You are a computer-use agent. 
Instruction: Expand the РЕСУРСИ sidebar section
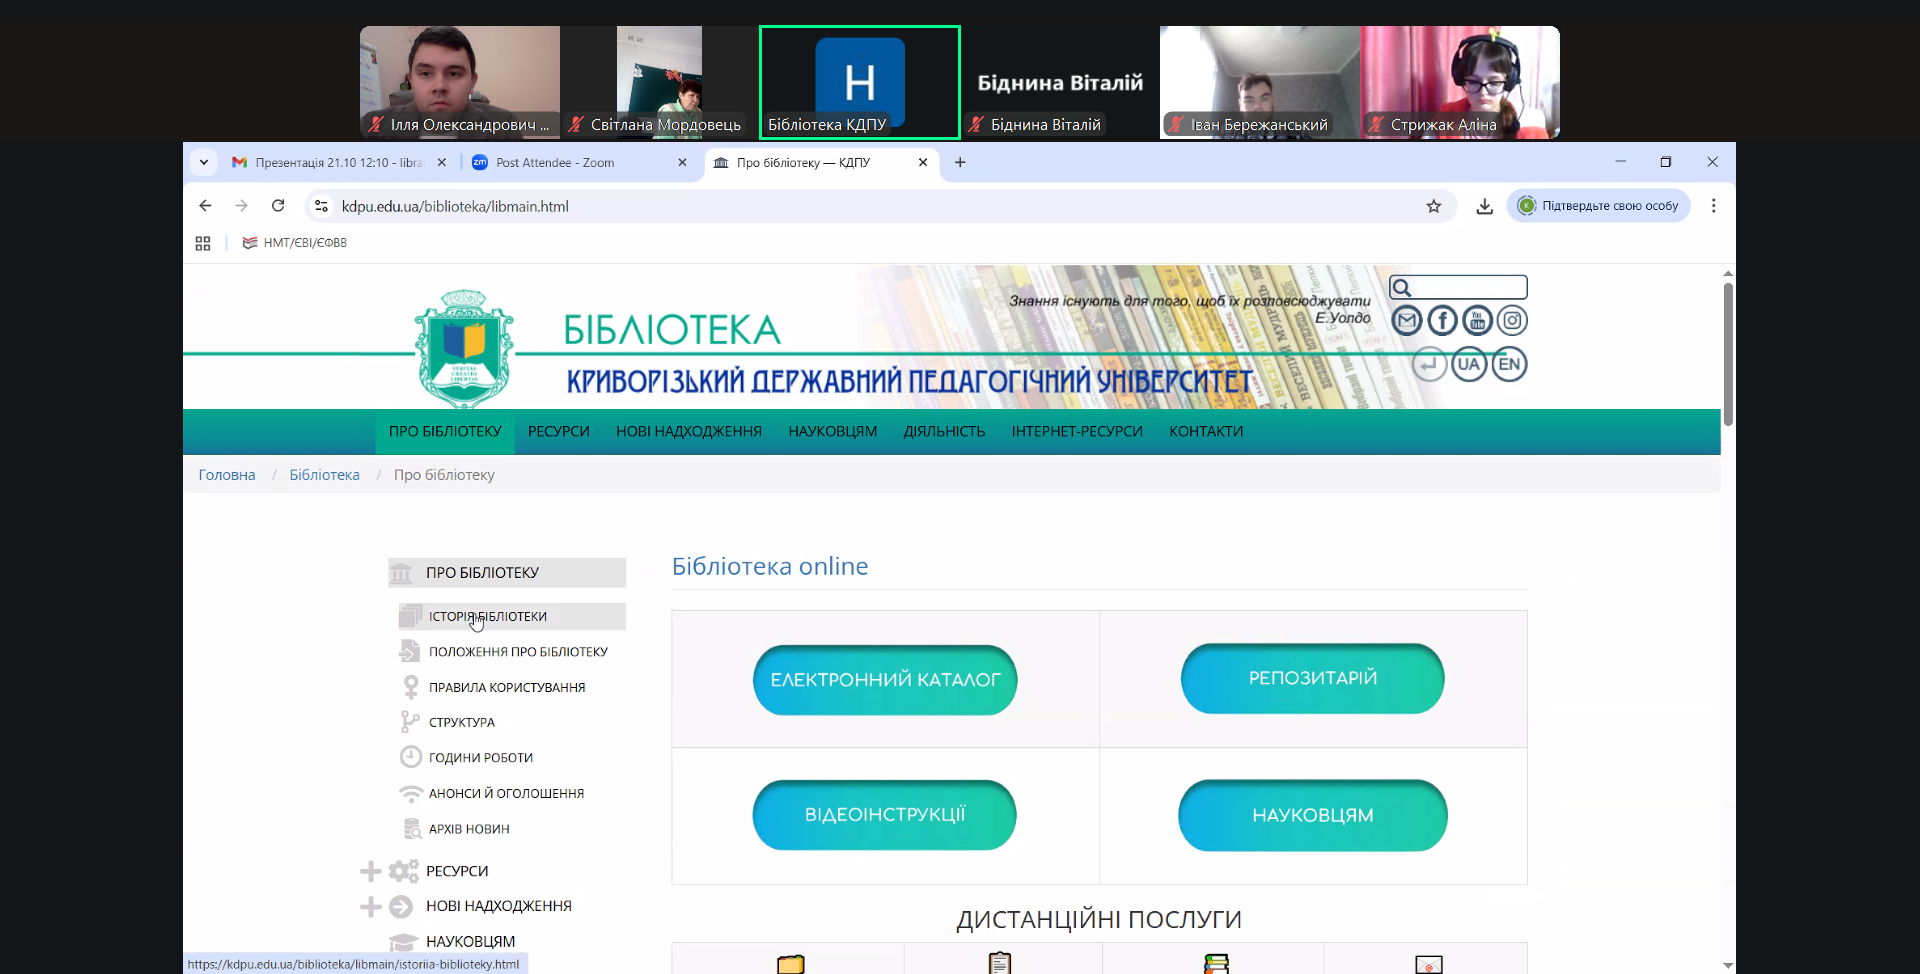point(371,871)
